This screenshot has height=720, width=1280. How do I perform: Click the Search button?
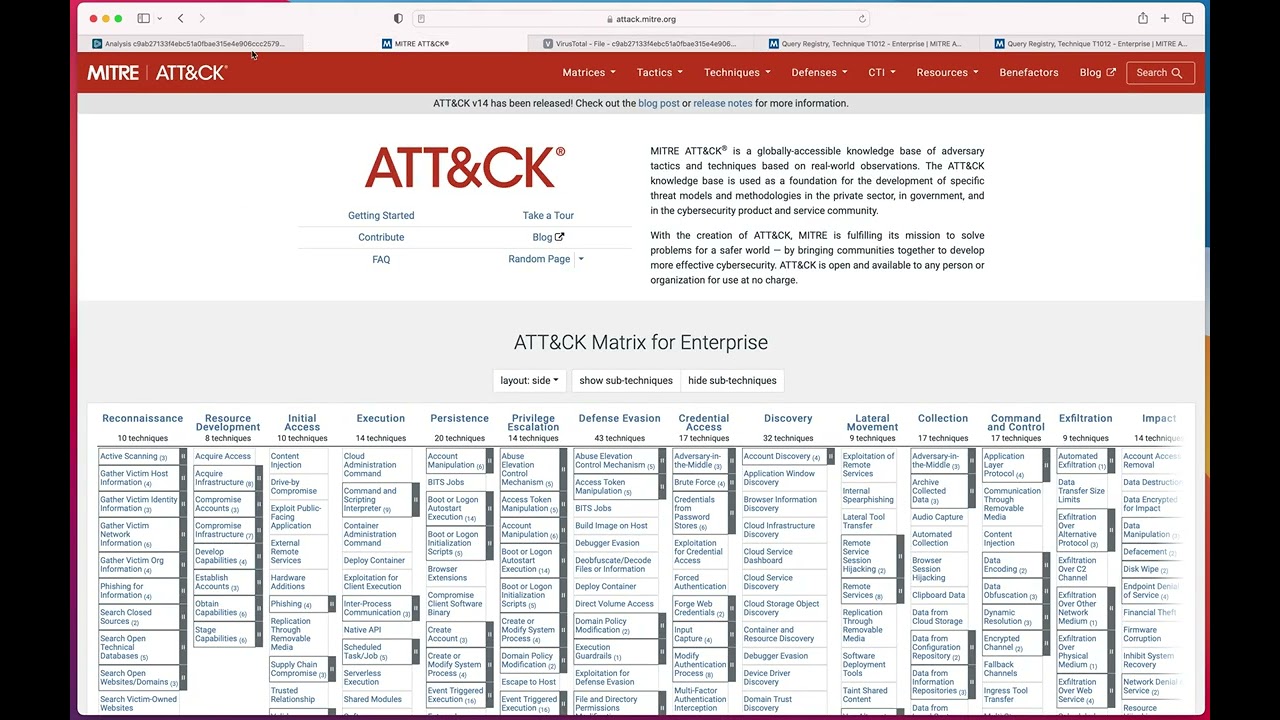[x=1160, y=72]
